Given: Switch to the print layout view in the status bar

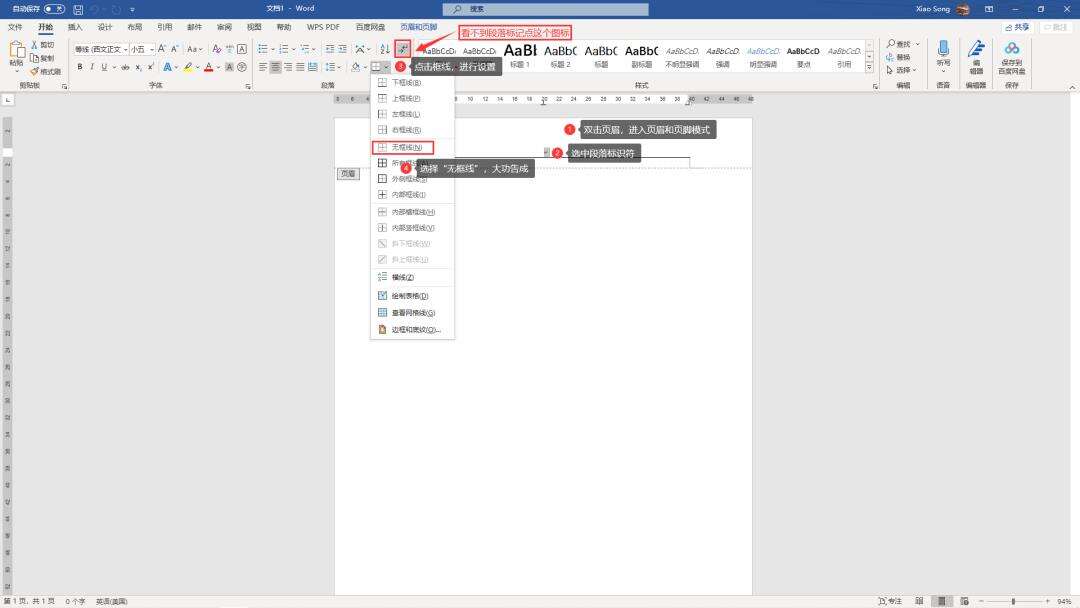Looking at the screenshot, I should [942, 601].
